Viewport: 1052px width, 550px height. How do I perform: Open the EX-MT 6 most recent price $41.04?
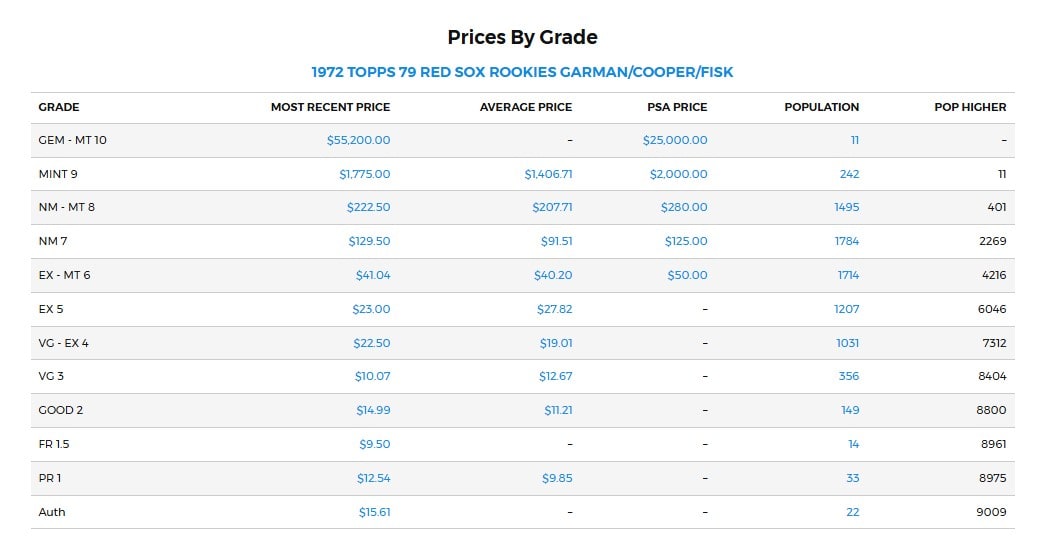pos(373,275)
